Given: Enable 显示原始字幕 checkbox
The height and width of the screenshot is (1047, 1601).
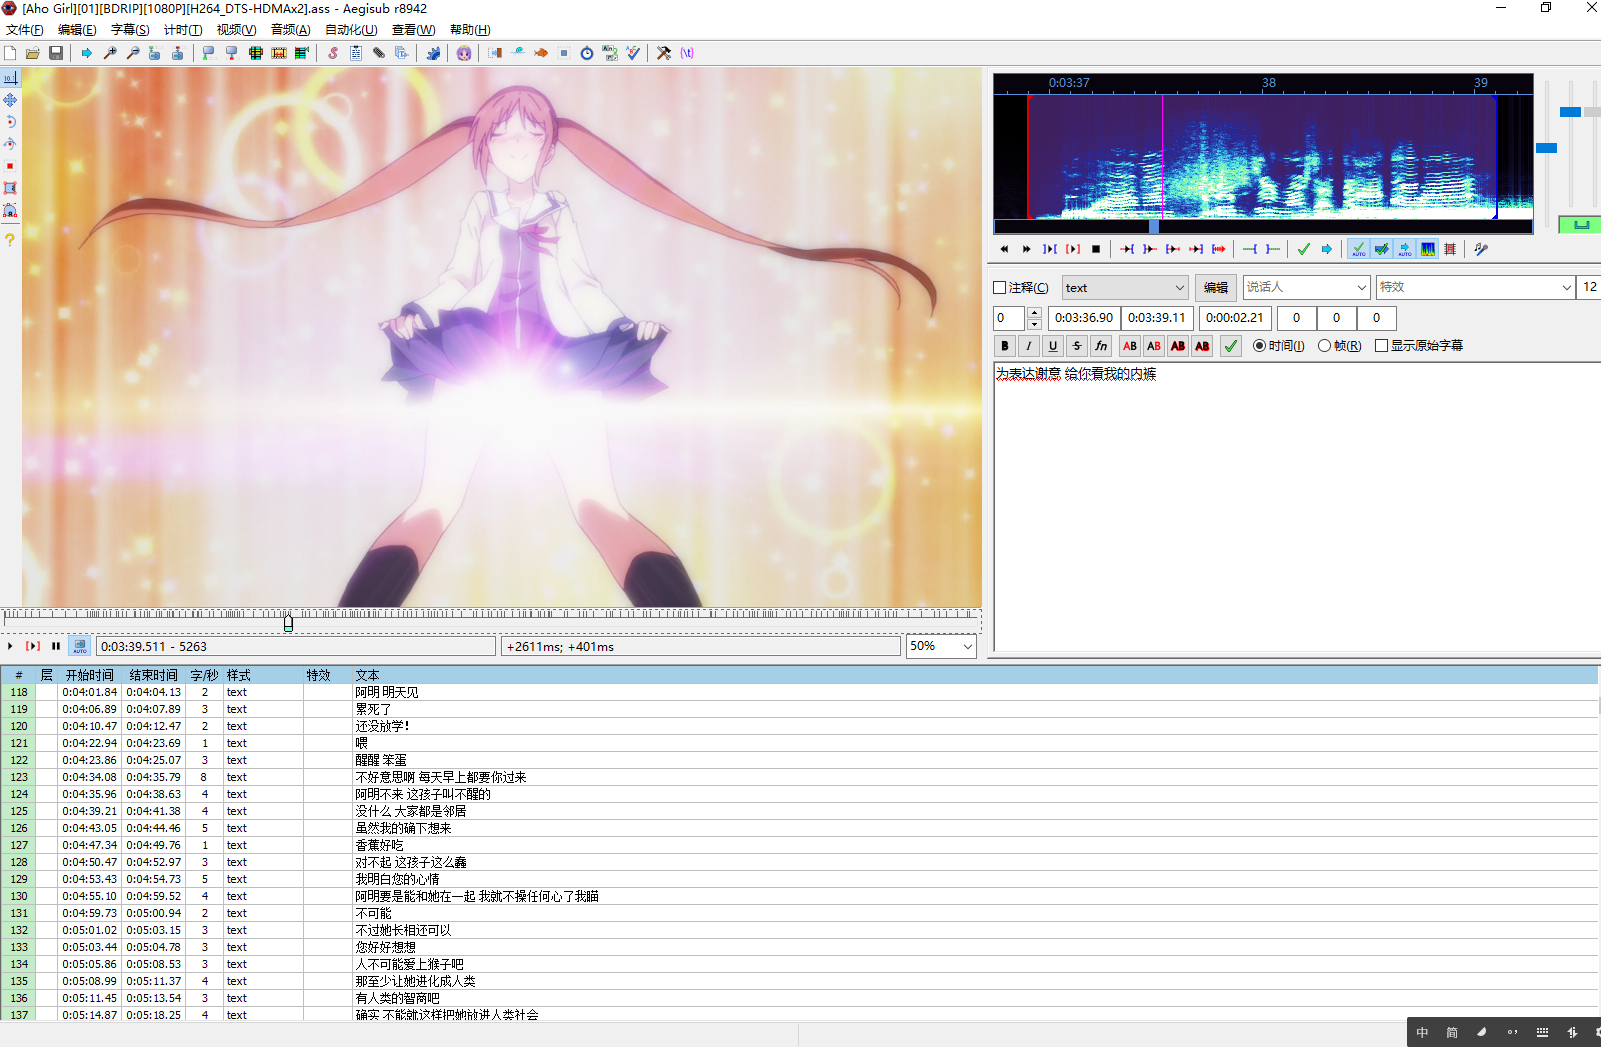Looking at the screenshot, I should coord(1381,346).
